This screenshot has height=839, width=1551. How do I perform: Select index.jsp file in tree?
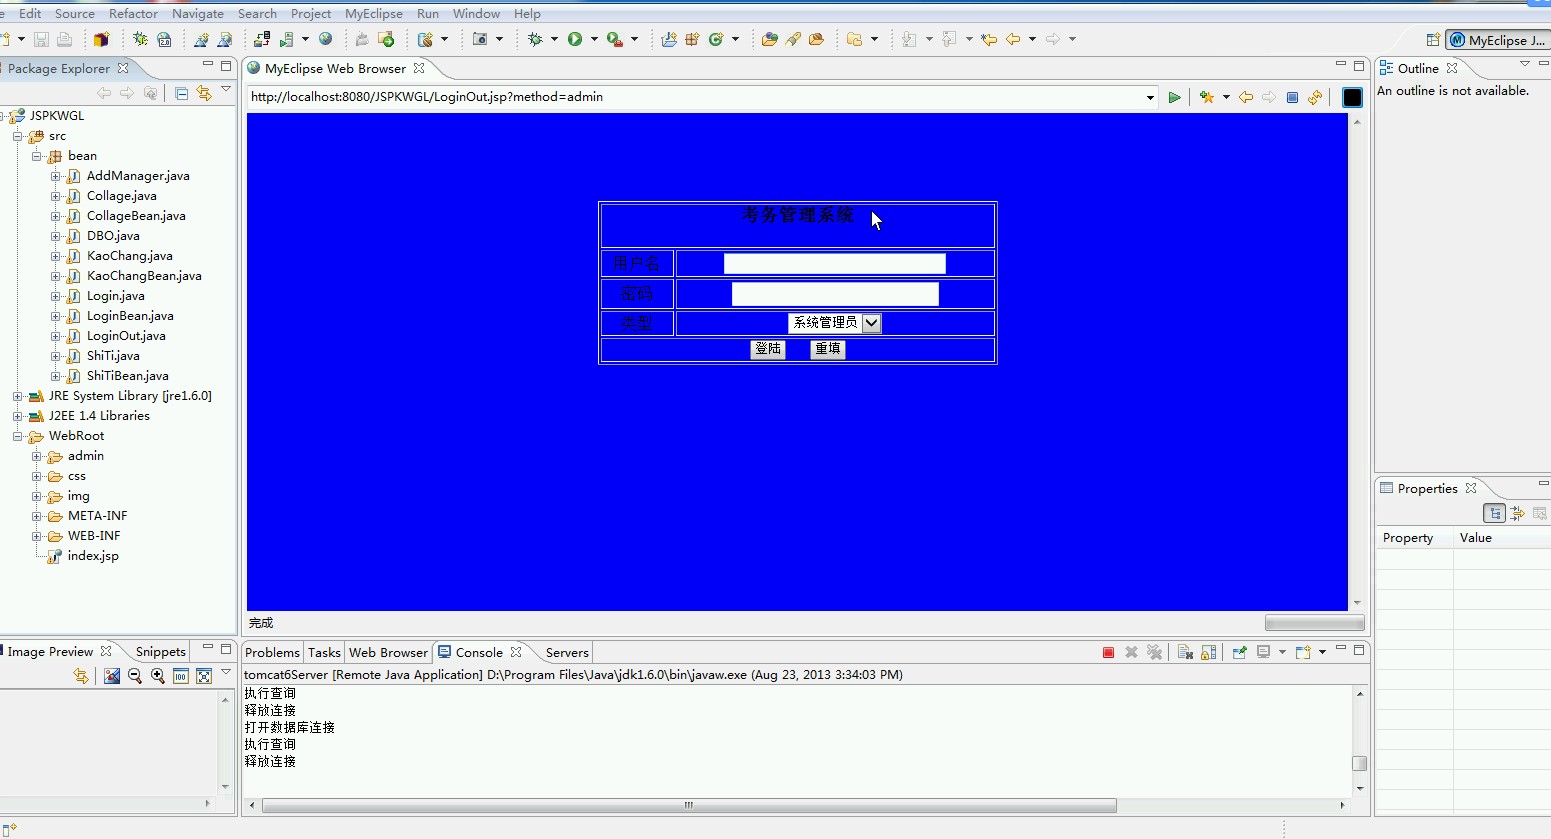tap(92, 556)
